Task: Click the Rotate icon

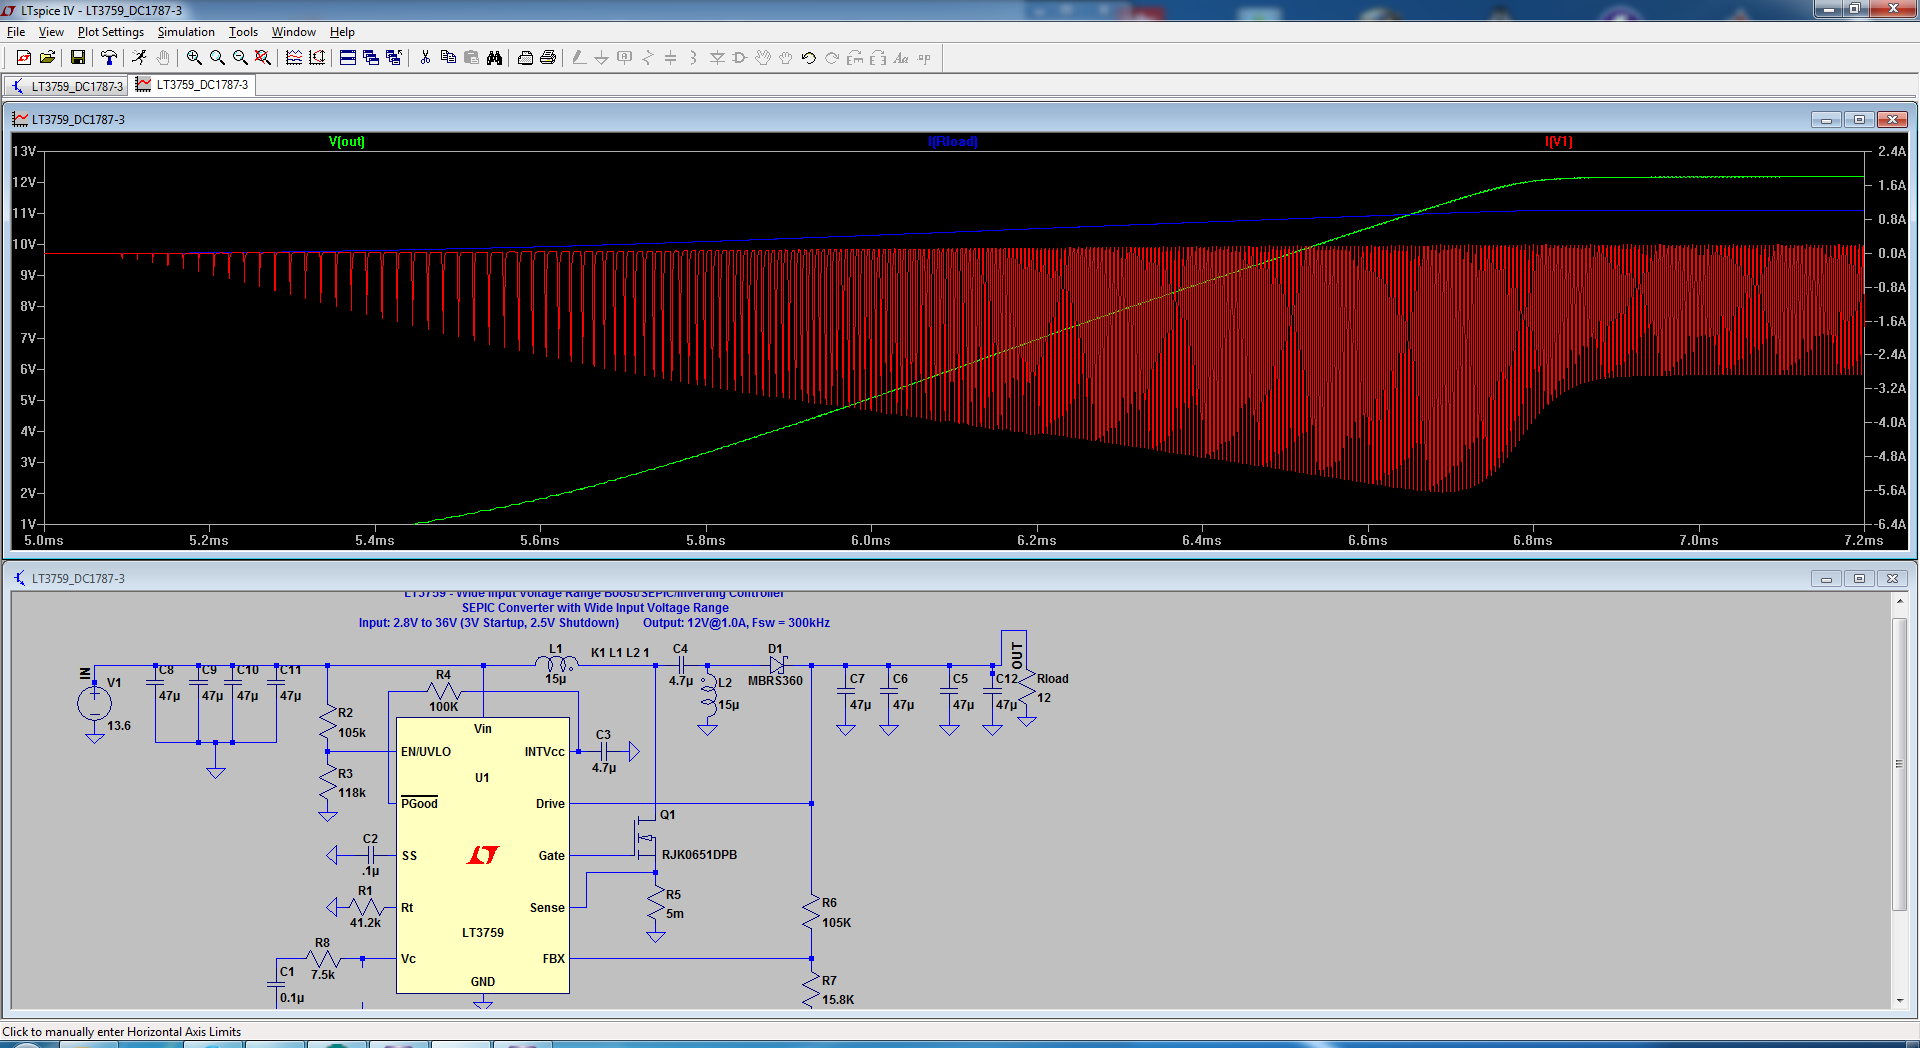Action: pyautogui.click(x=855, y=58)
